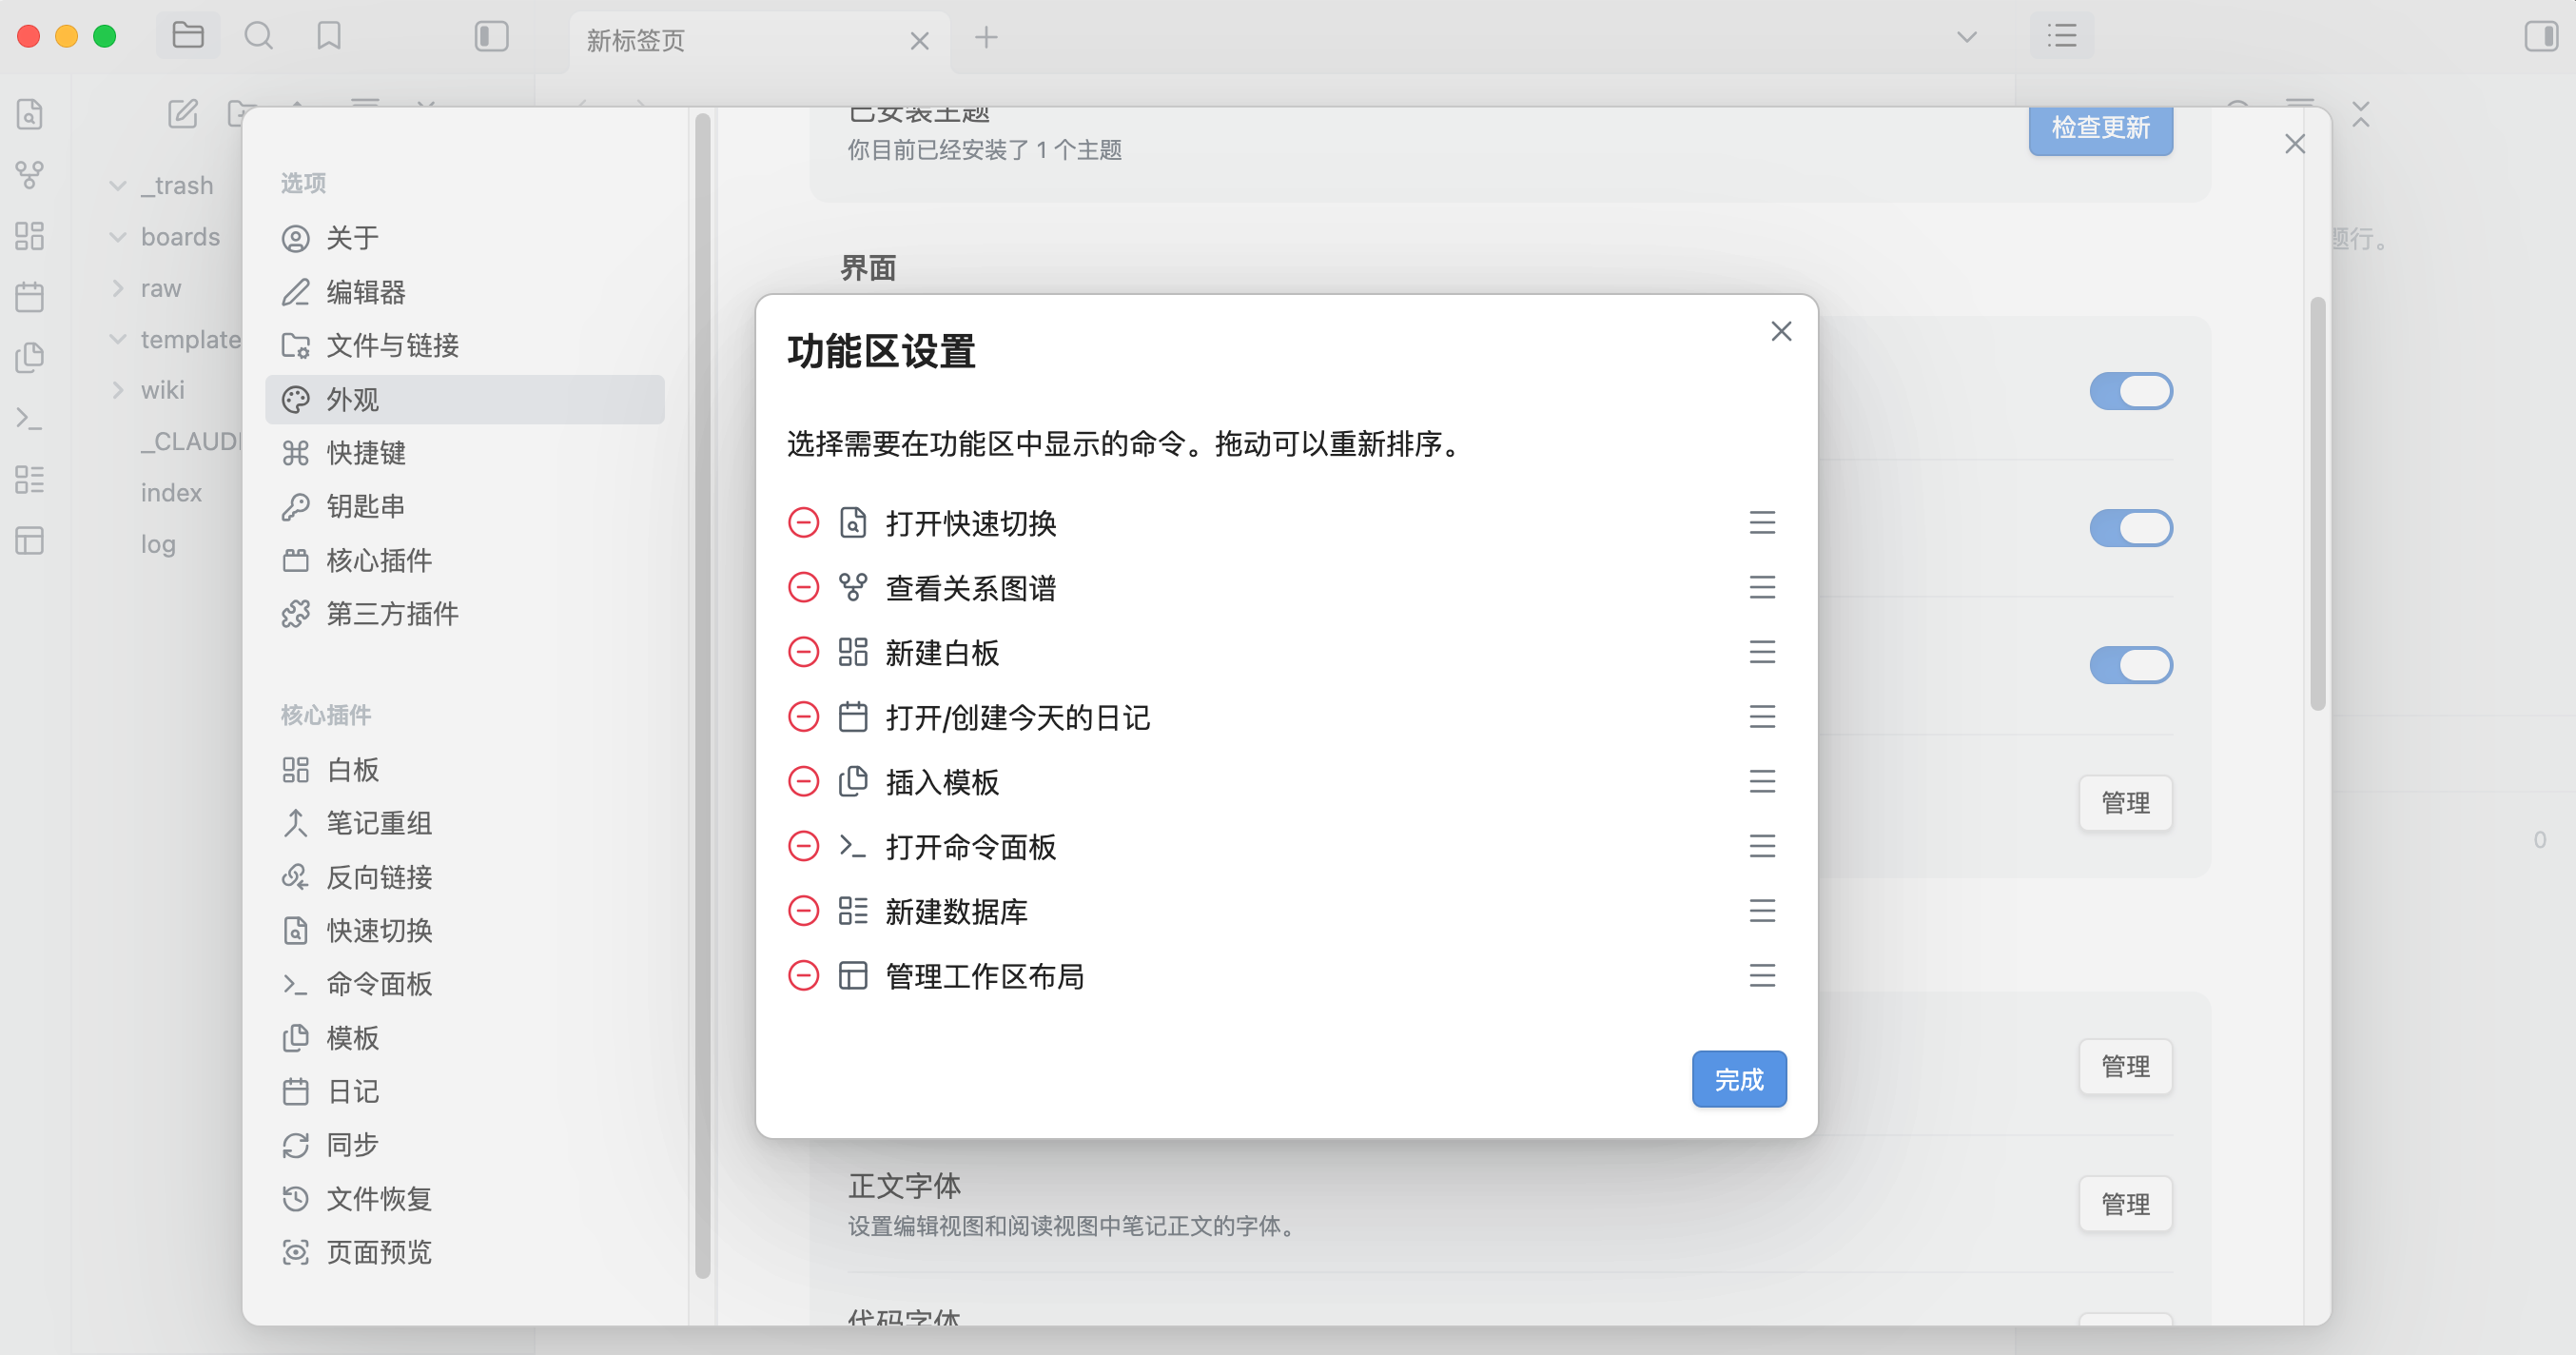This screenshot has height=1355, width=2576.
Task: Remove 打开快速切换 from the ribbon
Action: click(x=803, y=522)
